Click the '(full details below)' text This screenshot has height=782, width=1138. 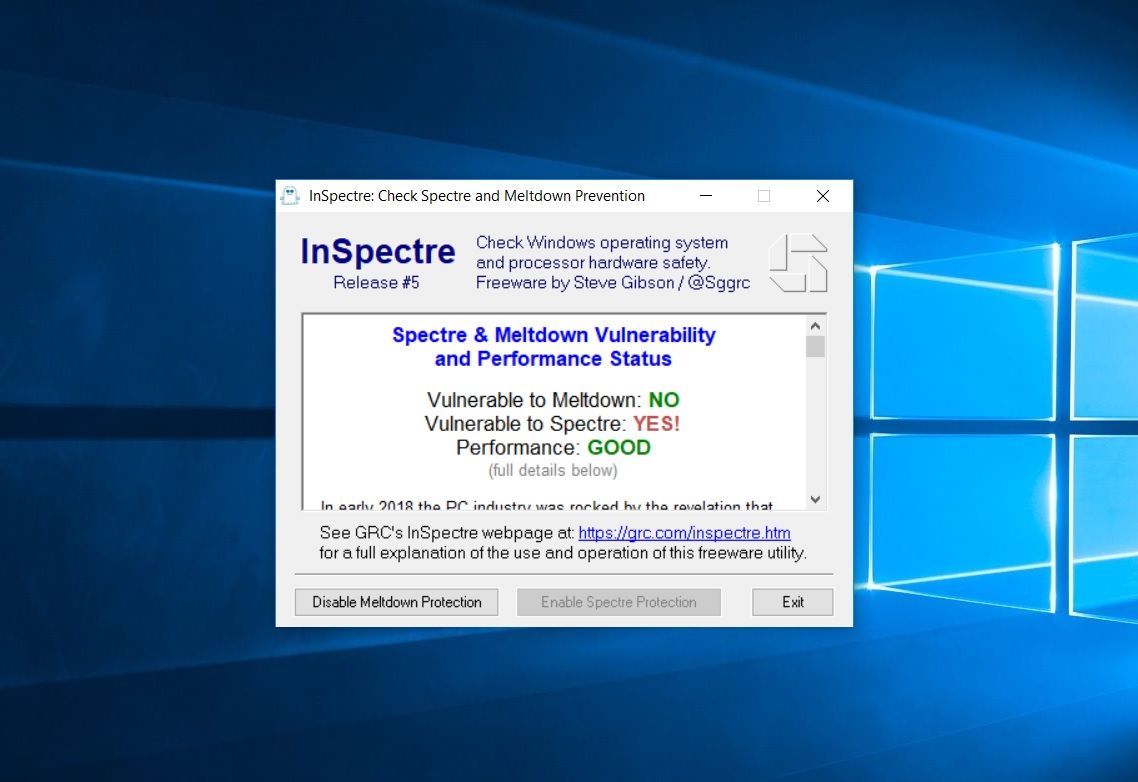pos(553,470)
